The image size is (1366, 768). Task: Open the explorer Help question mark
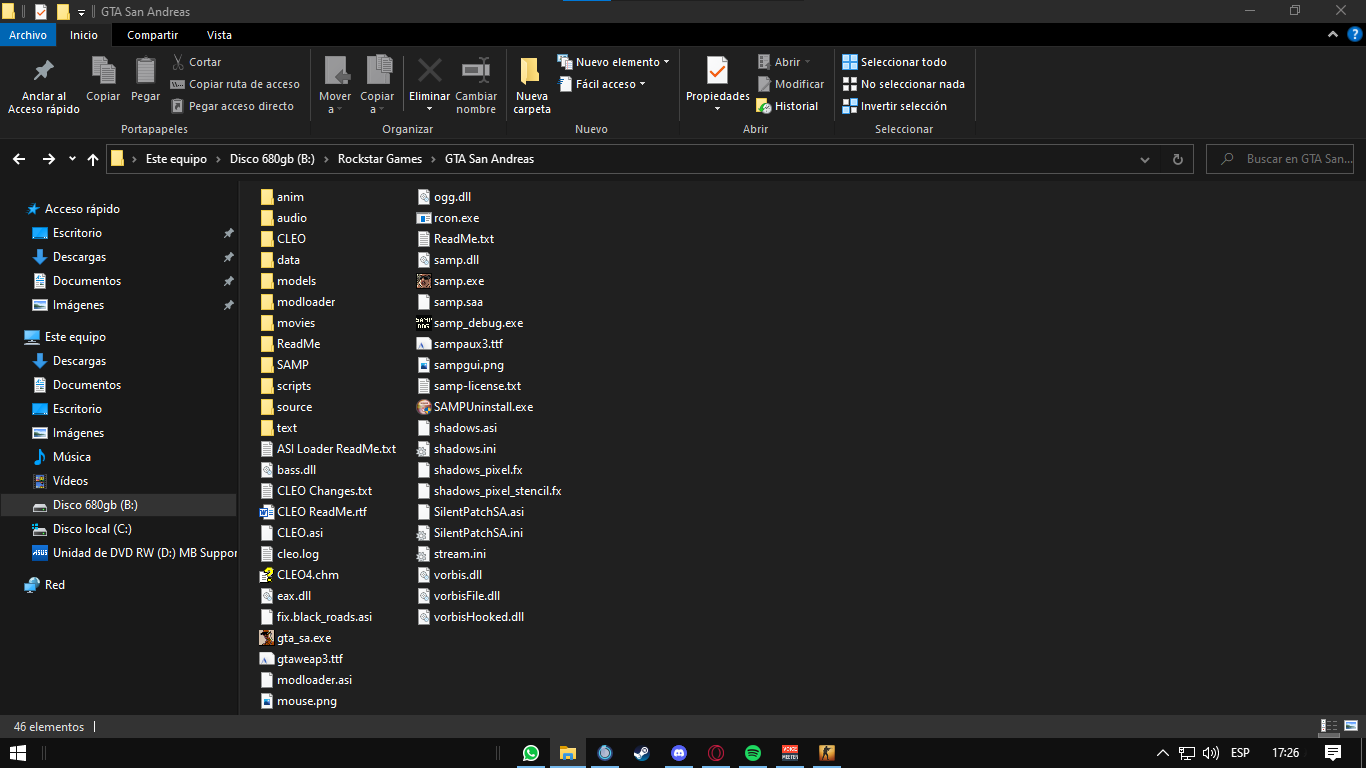click(x=1353, y=35)
